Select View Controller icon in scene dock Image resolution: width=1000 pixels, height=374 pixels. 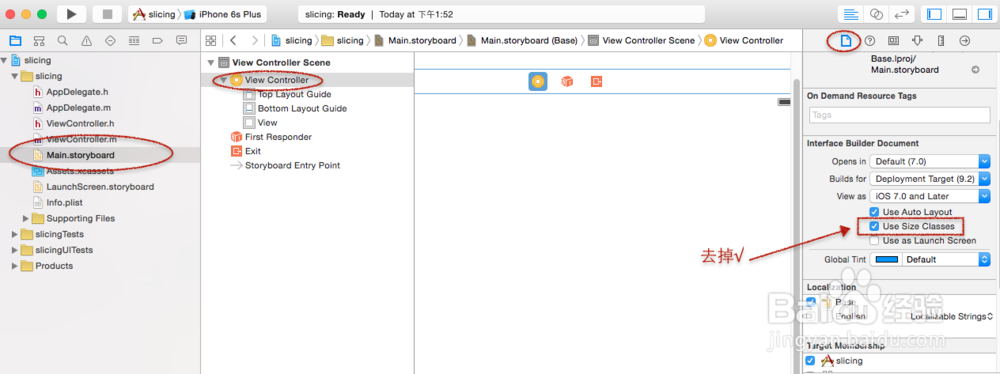(x=538, y=81)
